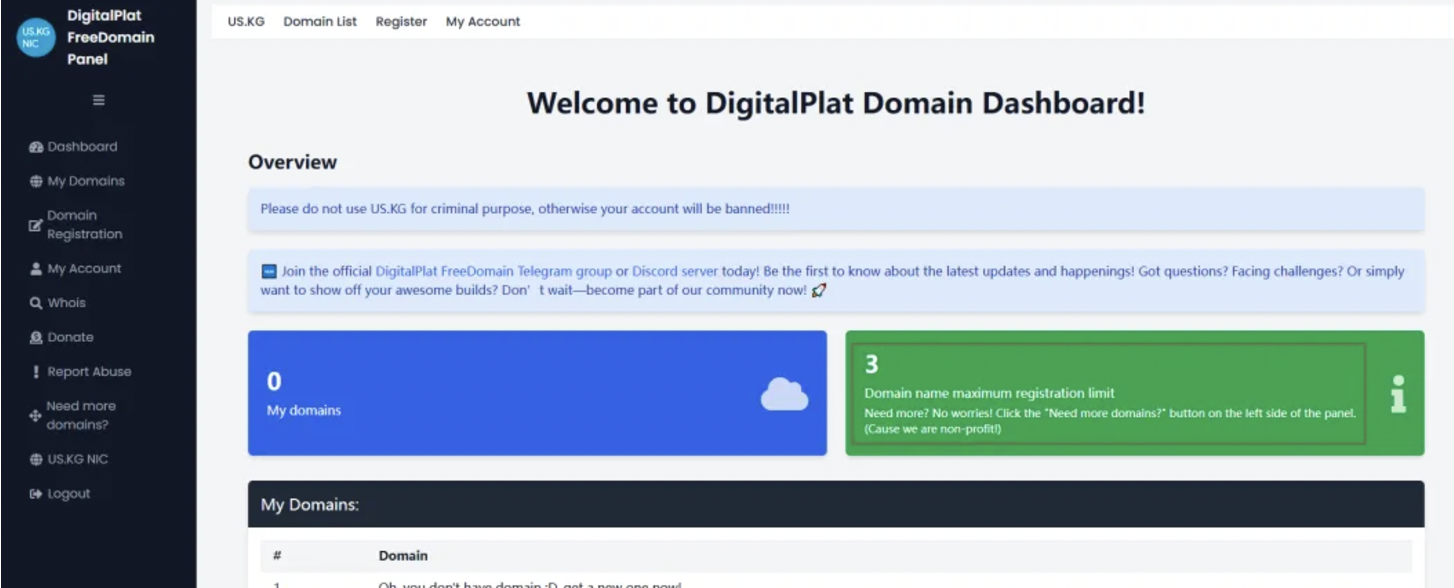Click the My Domains globe icon
Viewport: 1454px width, 588px height.
pyautogui.click(x=36, y=181)
